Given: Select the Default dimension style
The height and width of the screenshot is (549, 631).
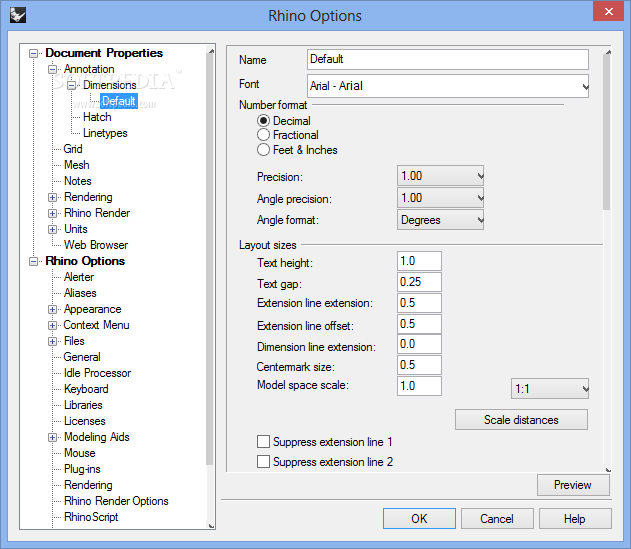Looking at the screenshot, I should coord(119,101).
